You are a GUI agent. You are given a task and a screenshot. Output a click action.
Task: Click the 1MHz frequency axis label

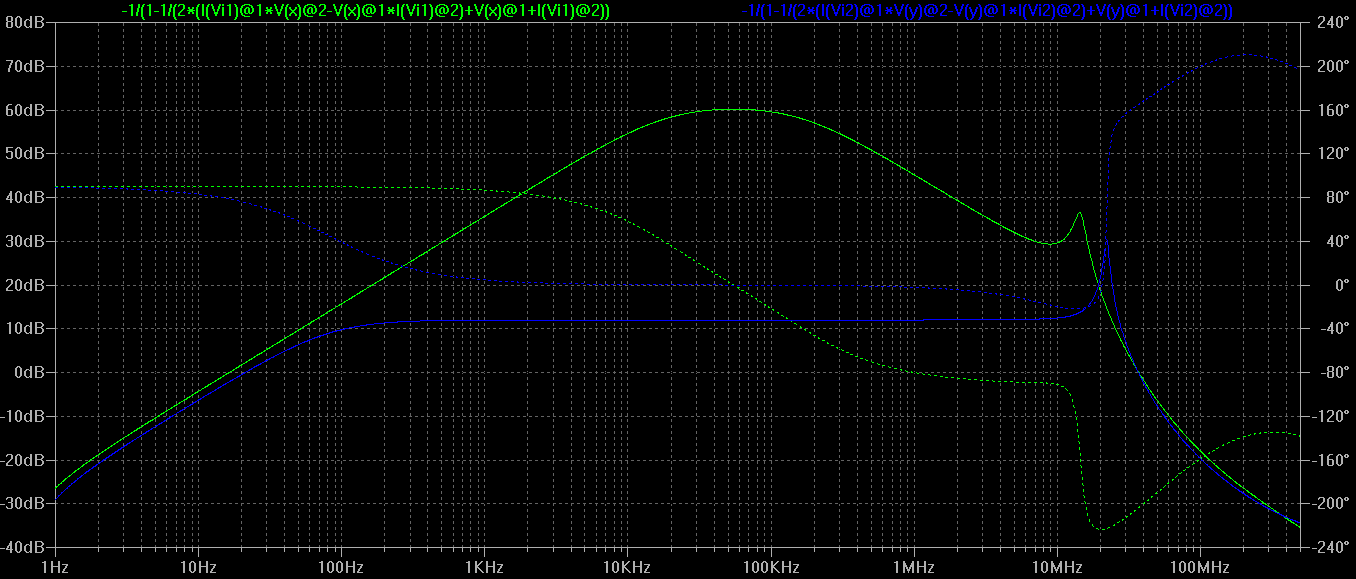click(913, 568)
